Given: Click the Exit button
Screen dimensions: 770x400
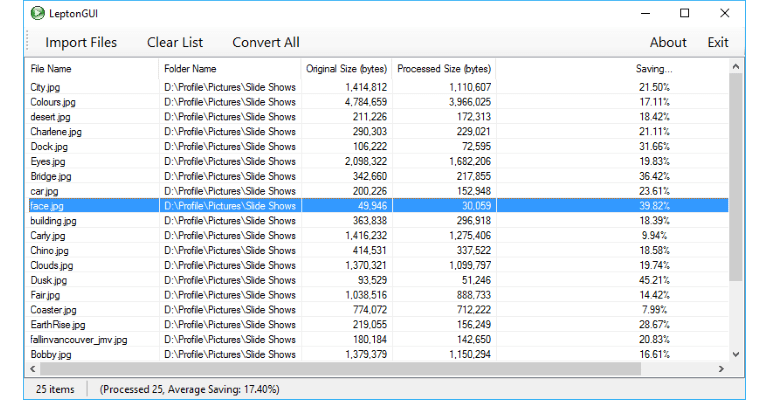Looking at the screenshot, I should point(718,42).
